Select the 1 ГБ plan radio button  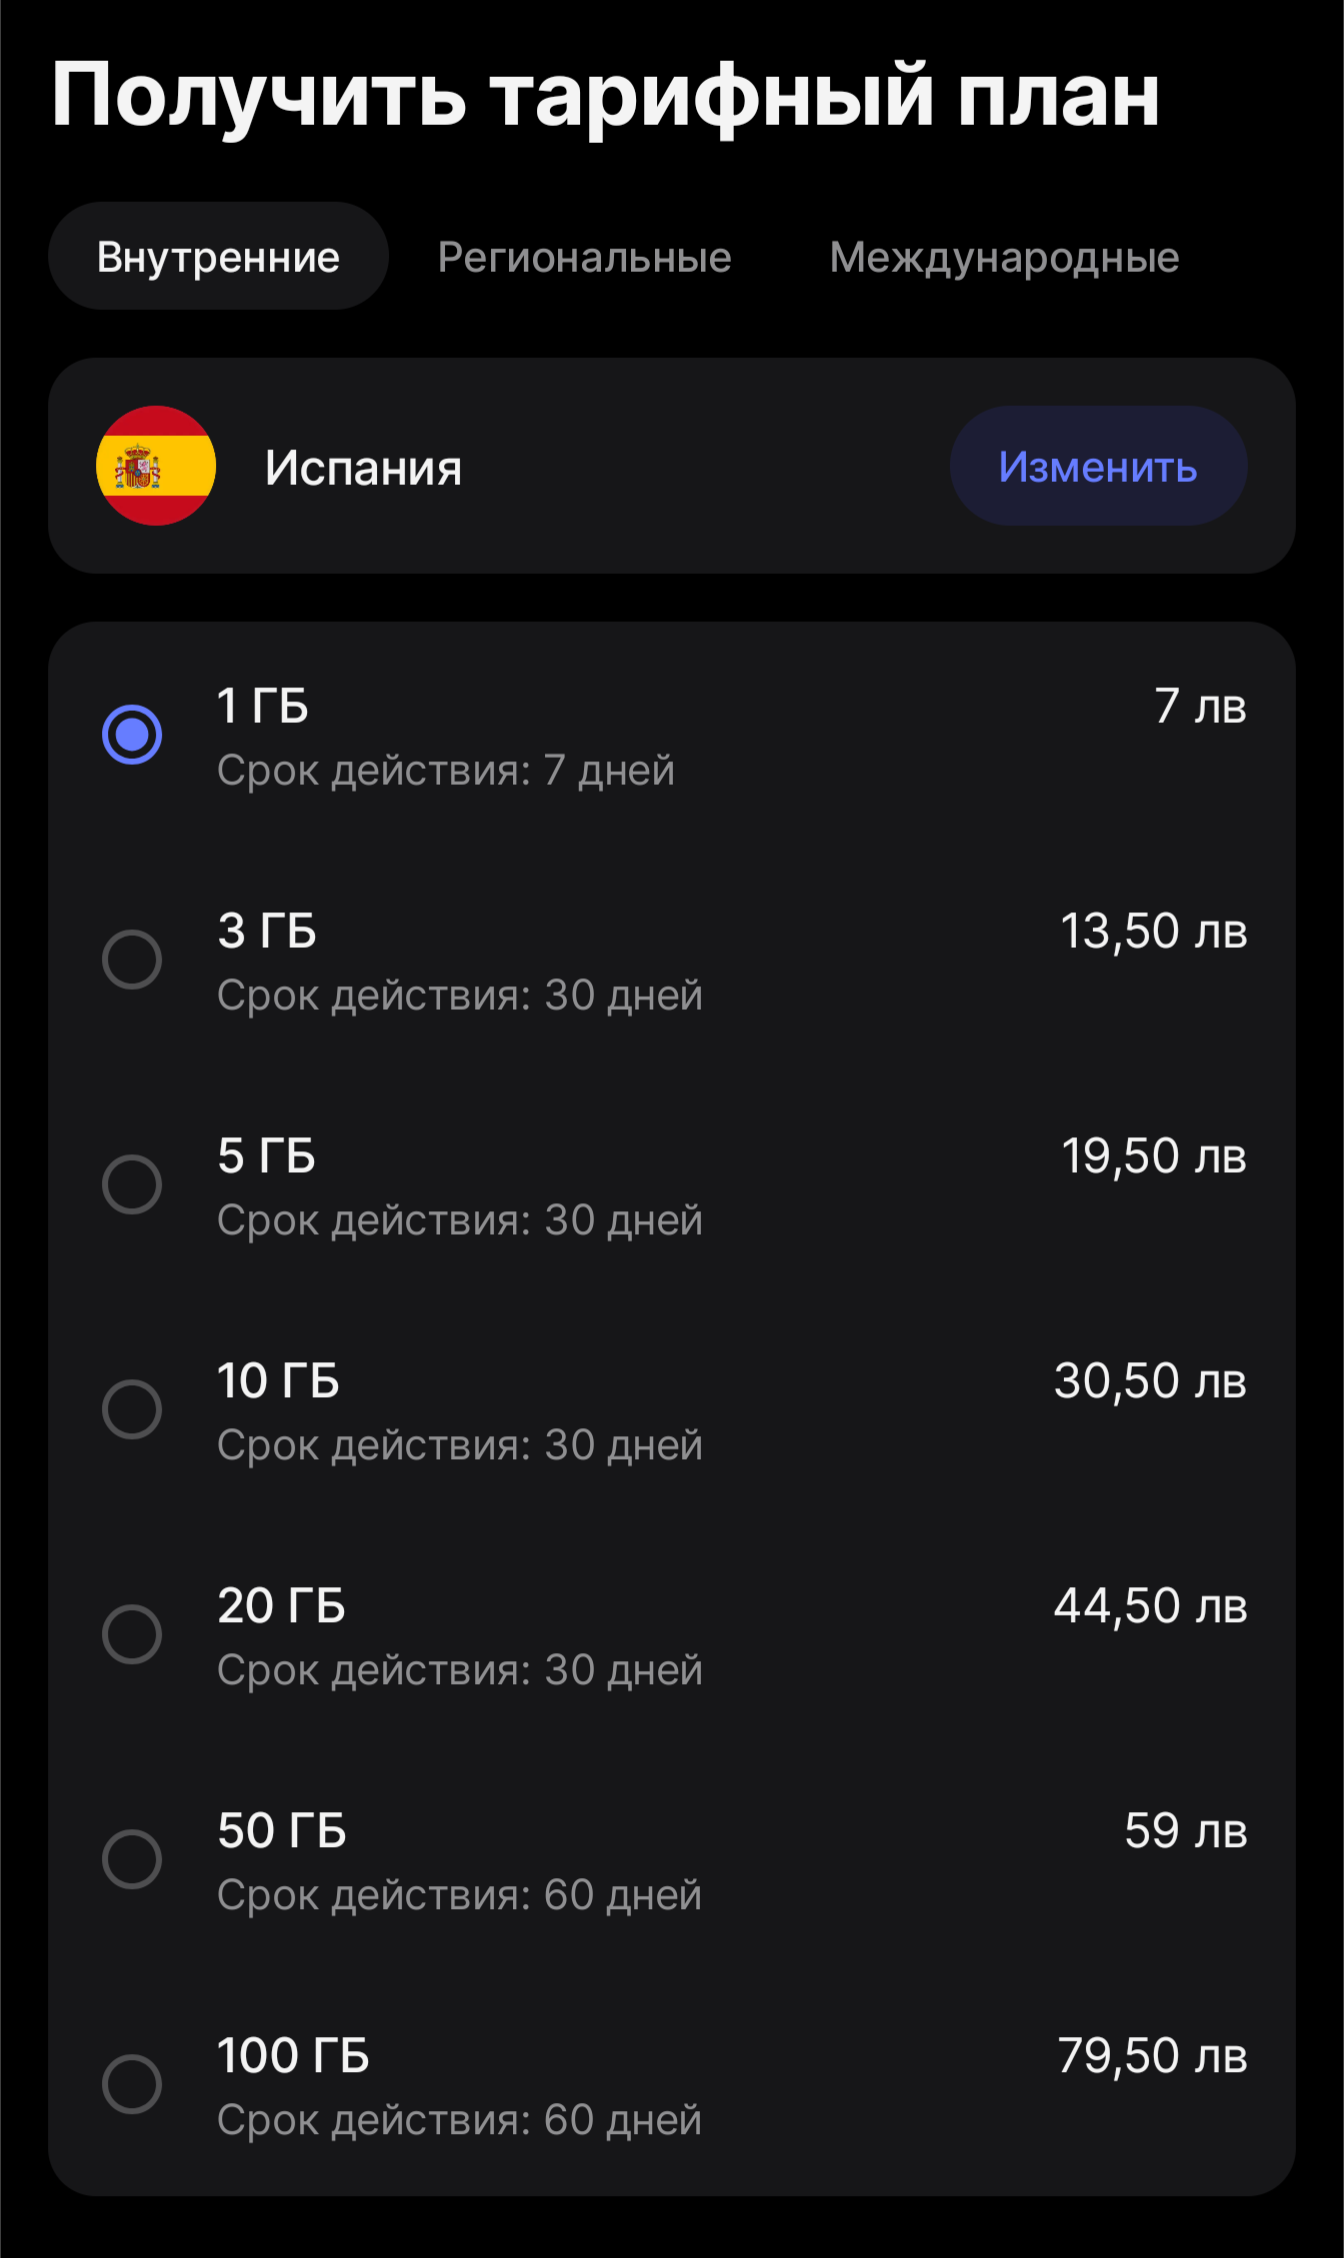[132, 735]
